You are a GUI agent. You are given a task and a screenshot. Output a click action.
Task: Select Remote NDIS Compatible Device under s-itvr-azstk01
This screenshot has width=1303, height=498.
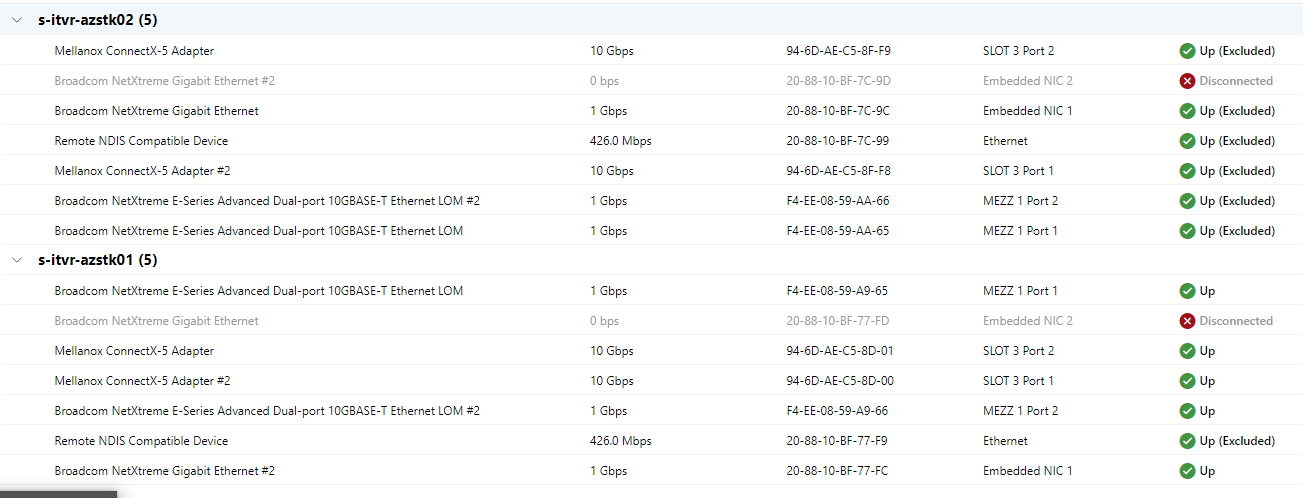tap(141, 441)
